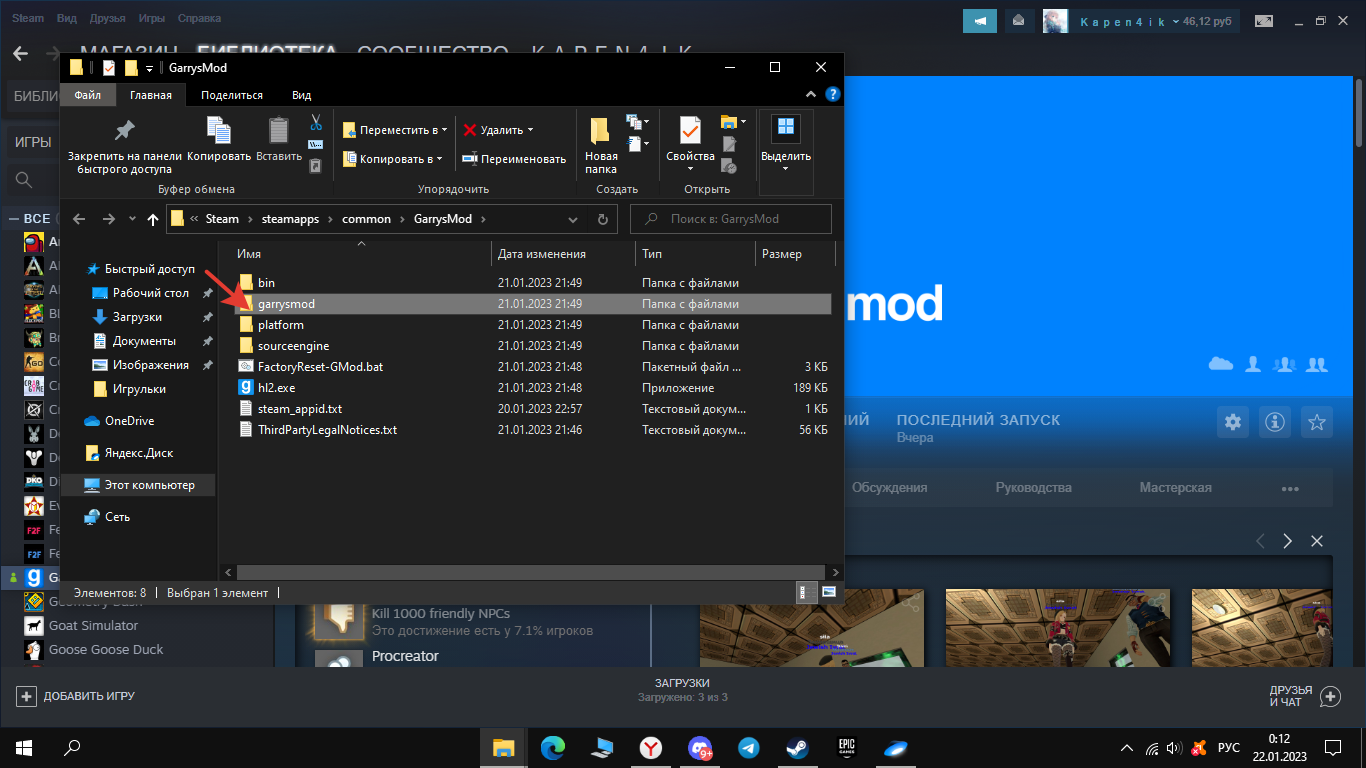This screenshot has width=1366, height=768.
Task: Open Explorer help via question mark icon
Action: (833, 95)
